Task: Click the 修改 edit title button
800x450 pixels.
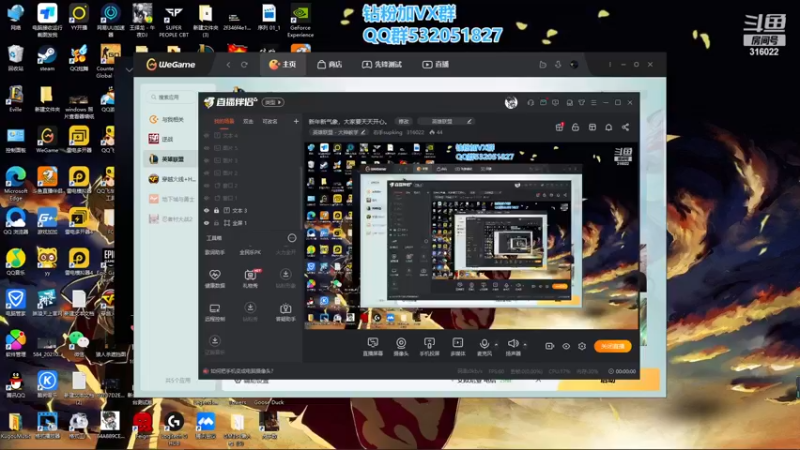Action: tap(404, 121)
